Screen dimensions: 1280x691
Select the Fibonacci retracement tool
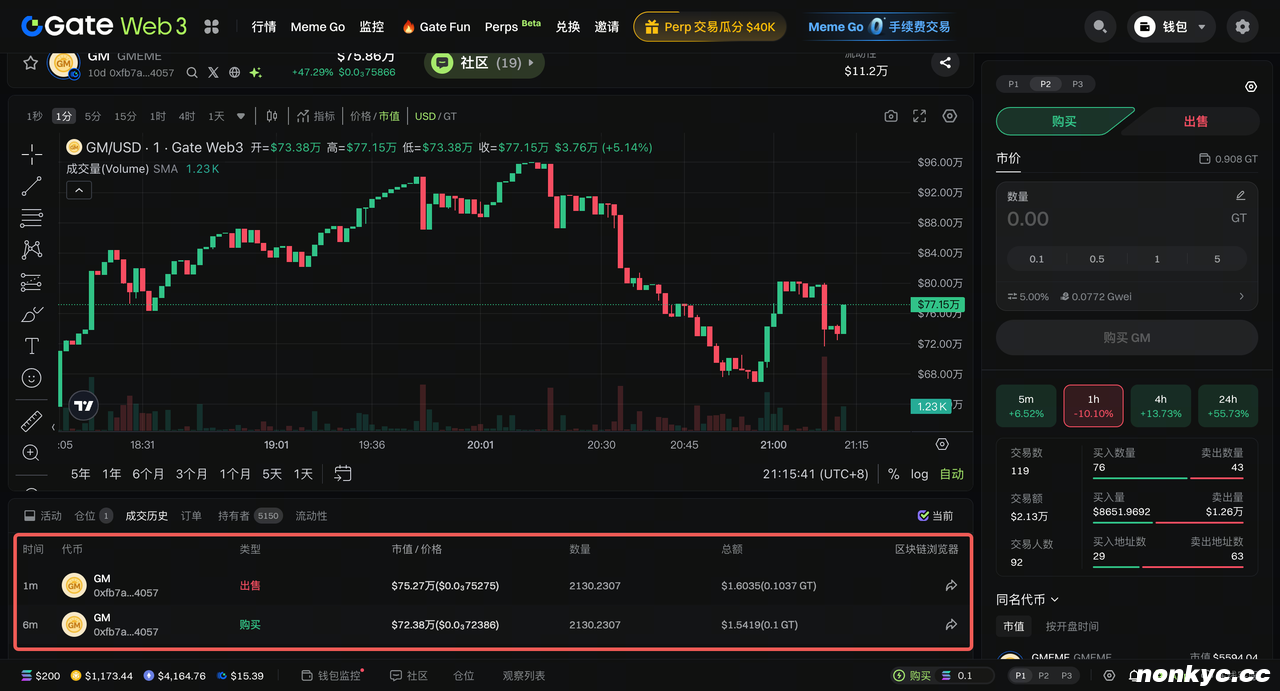point(32,218)
